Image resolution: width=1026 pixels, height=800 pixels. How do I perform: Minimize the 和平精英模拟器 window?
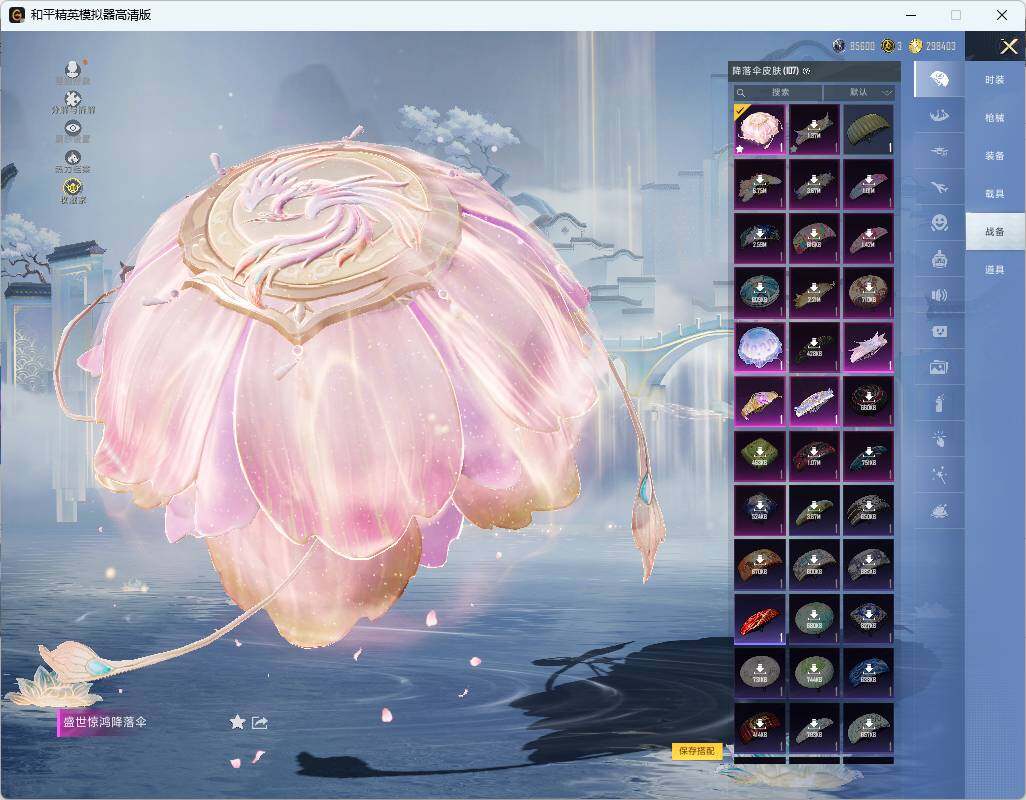point(911,14)
